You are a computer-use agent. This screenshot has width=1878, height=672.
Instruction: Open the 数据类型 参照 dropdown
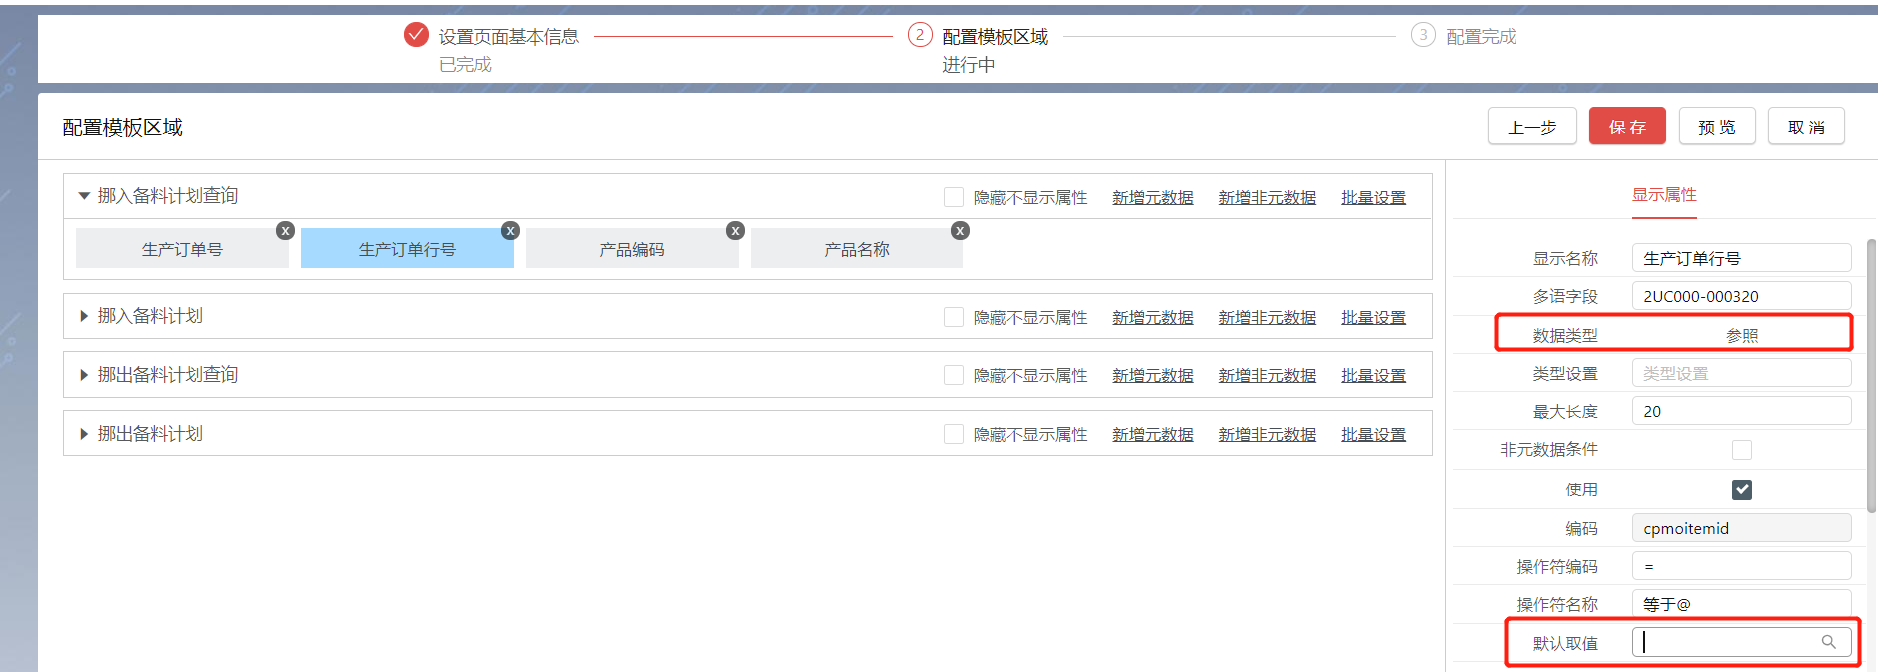pyautogui.click(x=1742, y=335)
